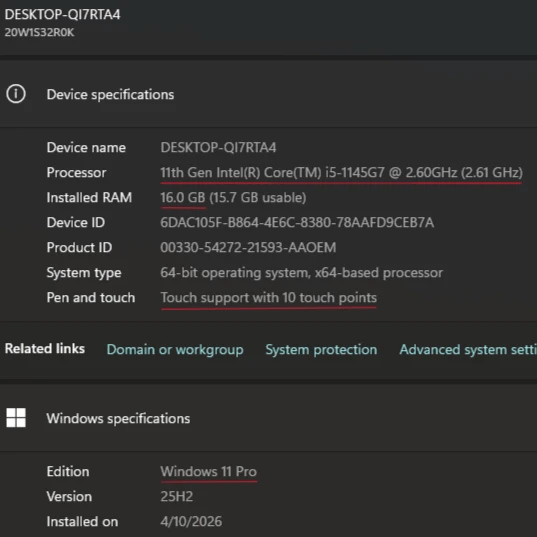Click the Product ID label

(x=79, y=247)
